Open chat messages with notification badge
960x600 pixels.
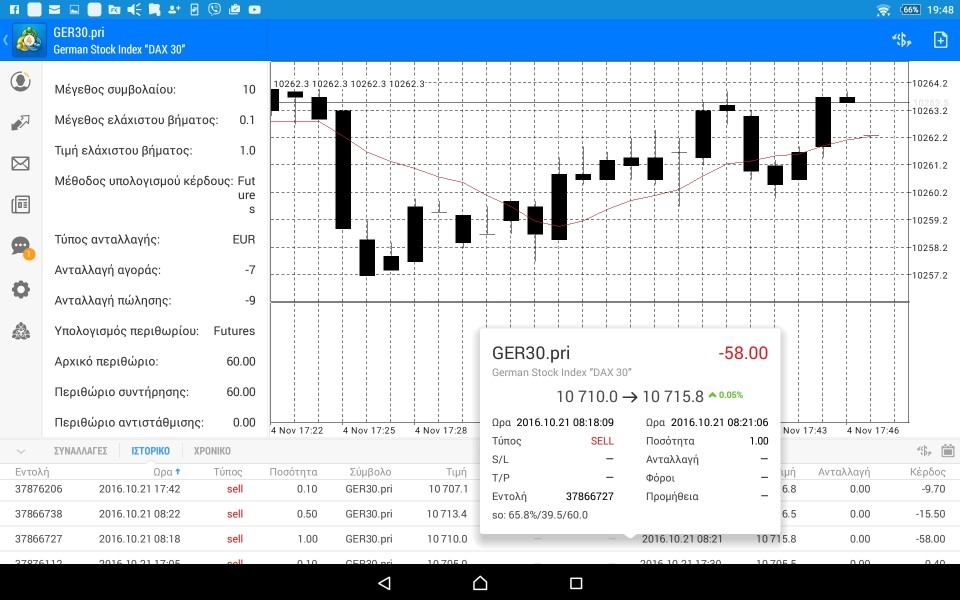coord(21,247)
